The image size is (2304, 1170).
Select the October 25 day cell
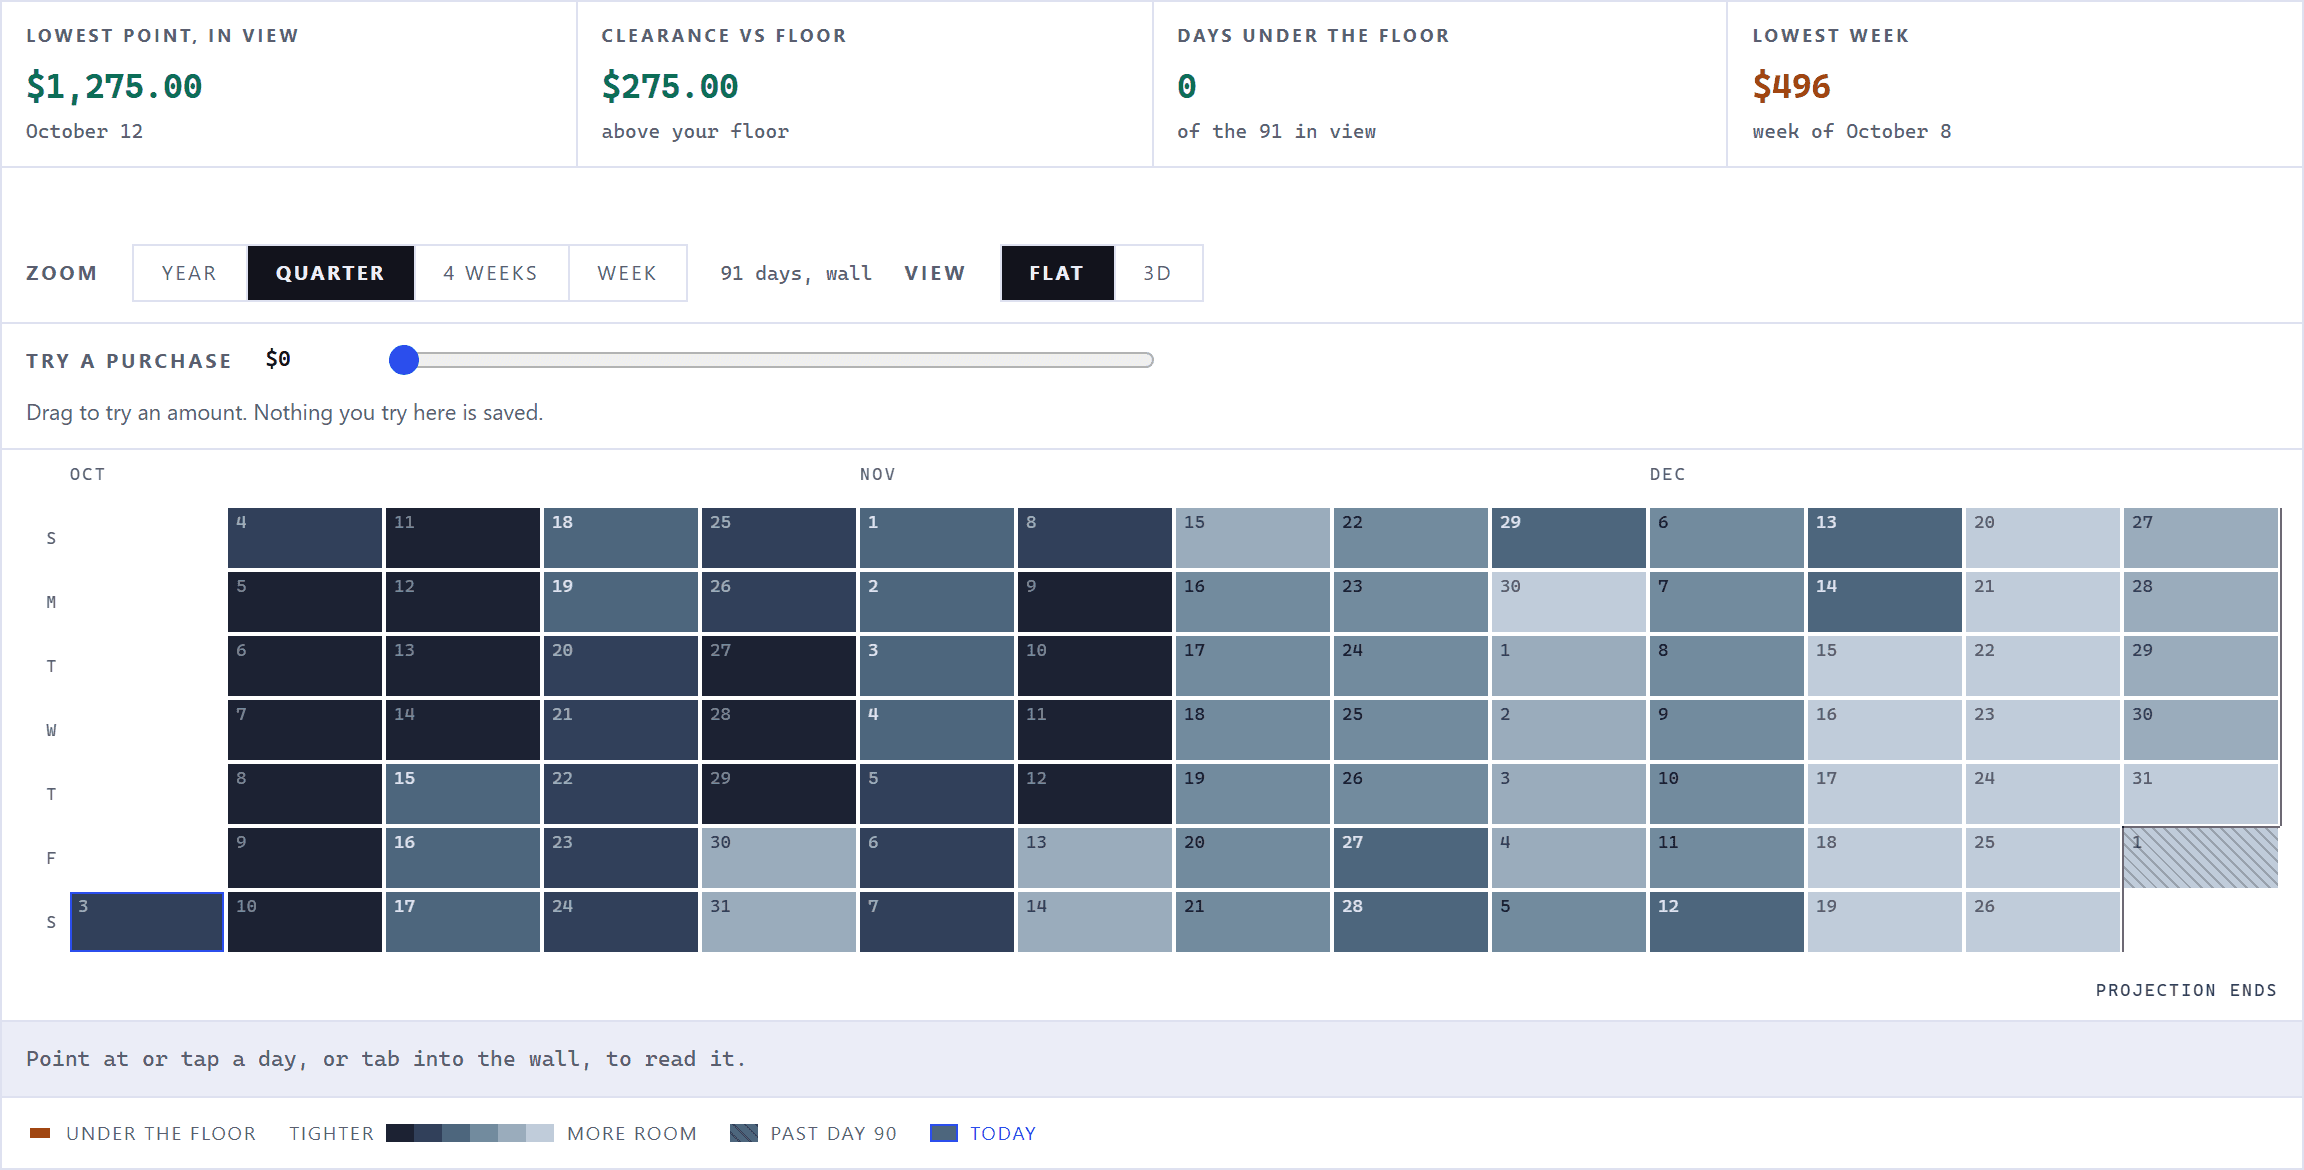click(x=779, y=538)
